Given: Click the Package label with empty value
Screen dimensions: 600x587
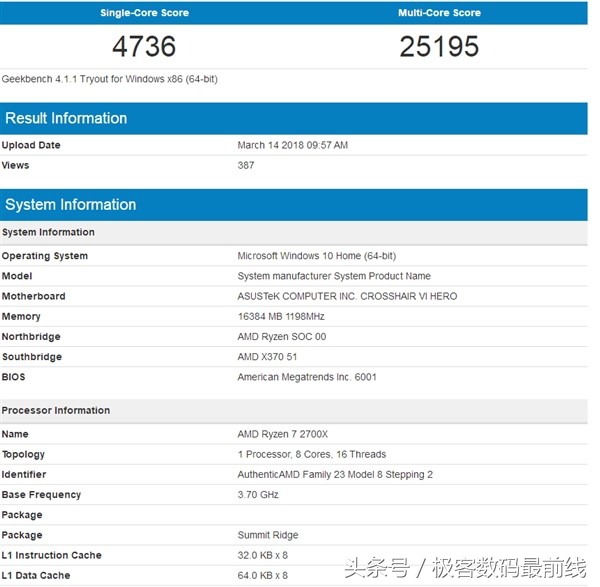Looking at the screenshot, I should (x=22, y=515).
